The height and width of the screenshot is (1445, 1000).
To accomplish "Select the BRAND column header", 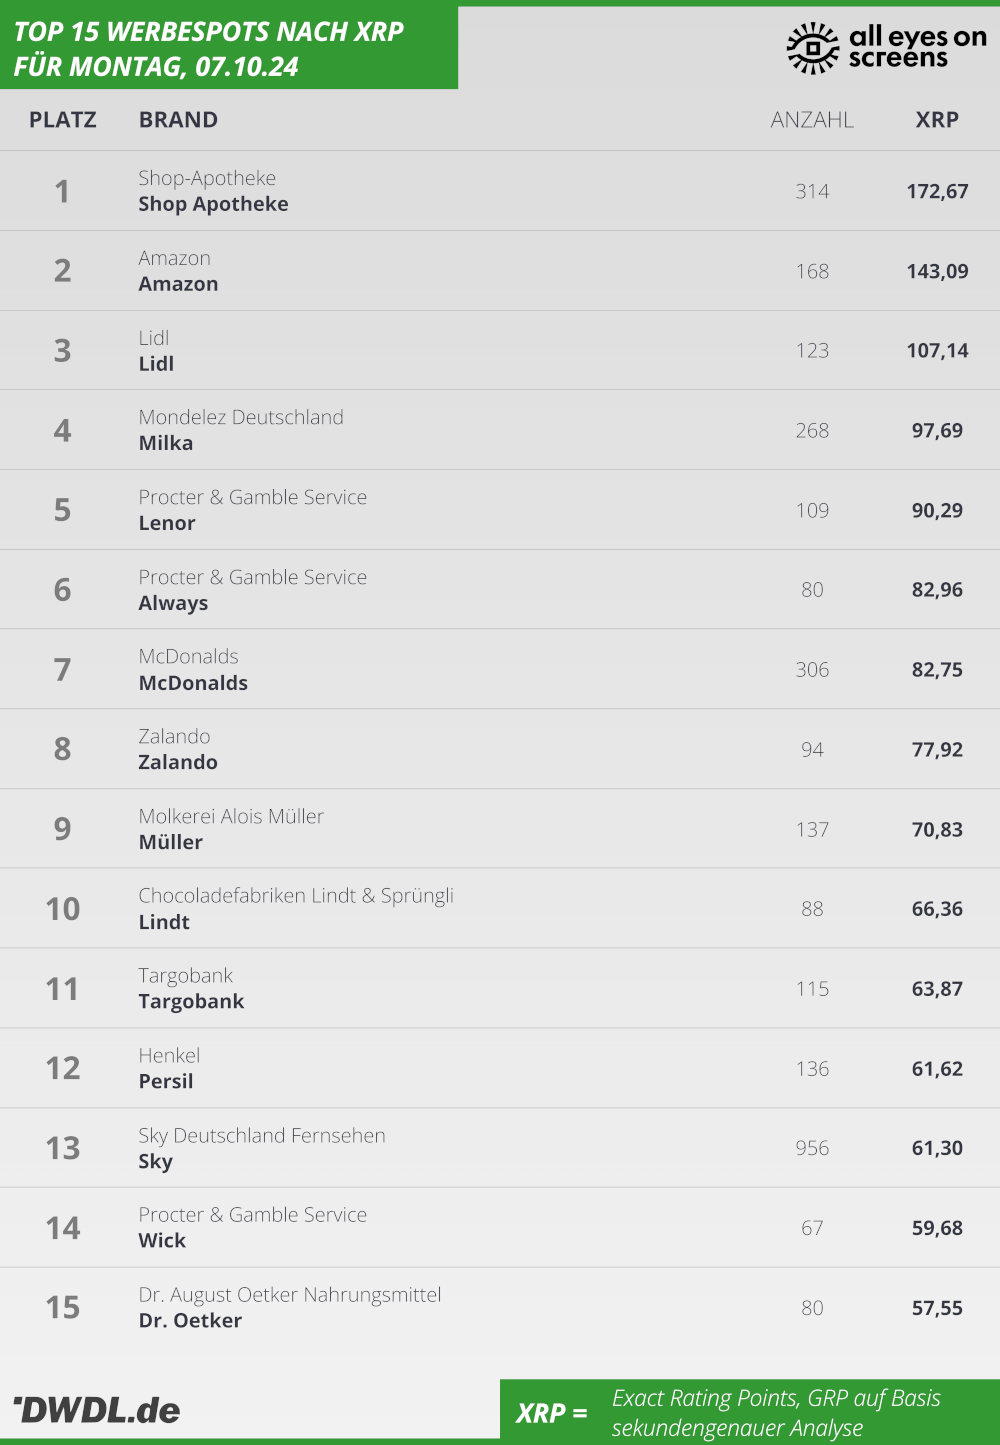I will (178, 120).
